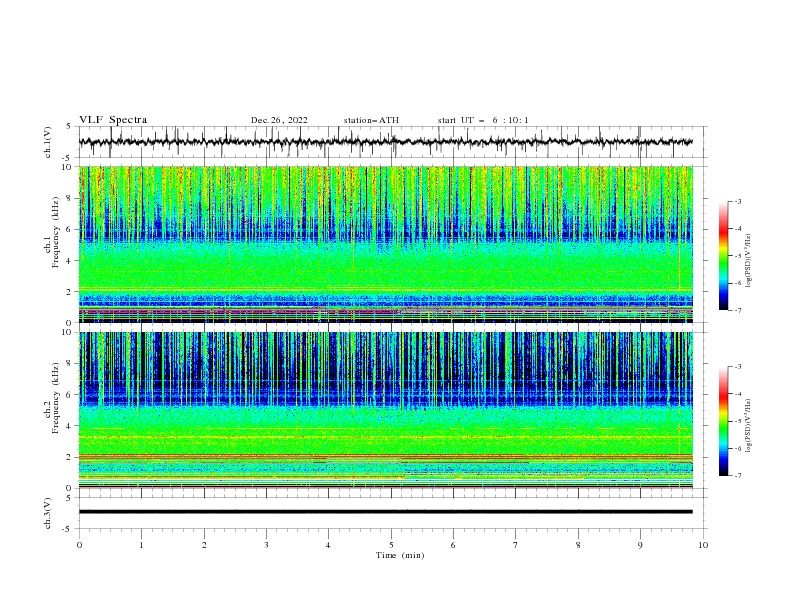
Task: Click the "10" tick on time axis
Action: point(703,545)
